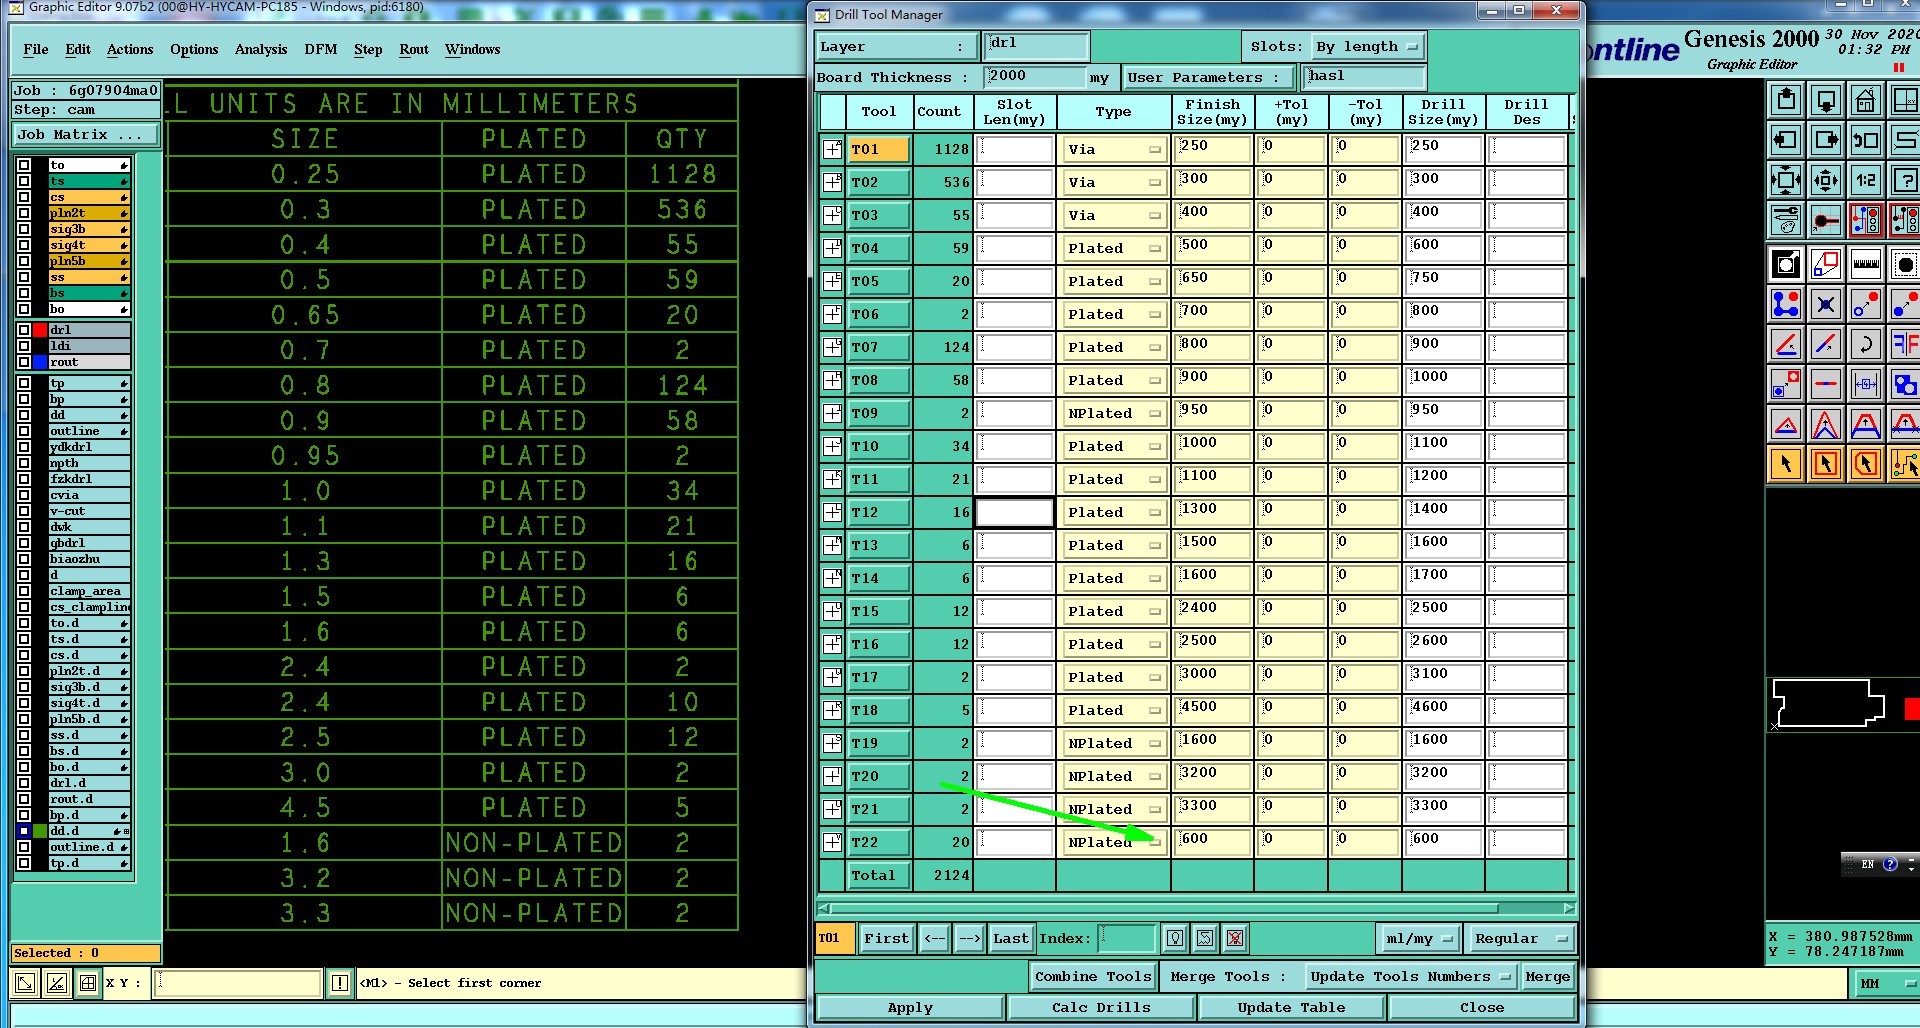Toggle checkbox for the v-cut layer
Viewport: 1920px width, 1028px height.
click(x=24, y=511)
